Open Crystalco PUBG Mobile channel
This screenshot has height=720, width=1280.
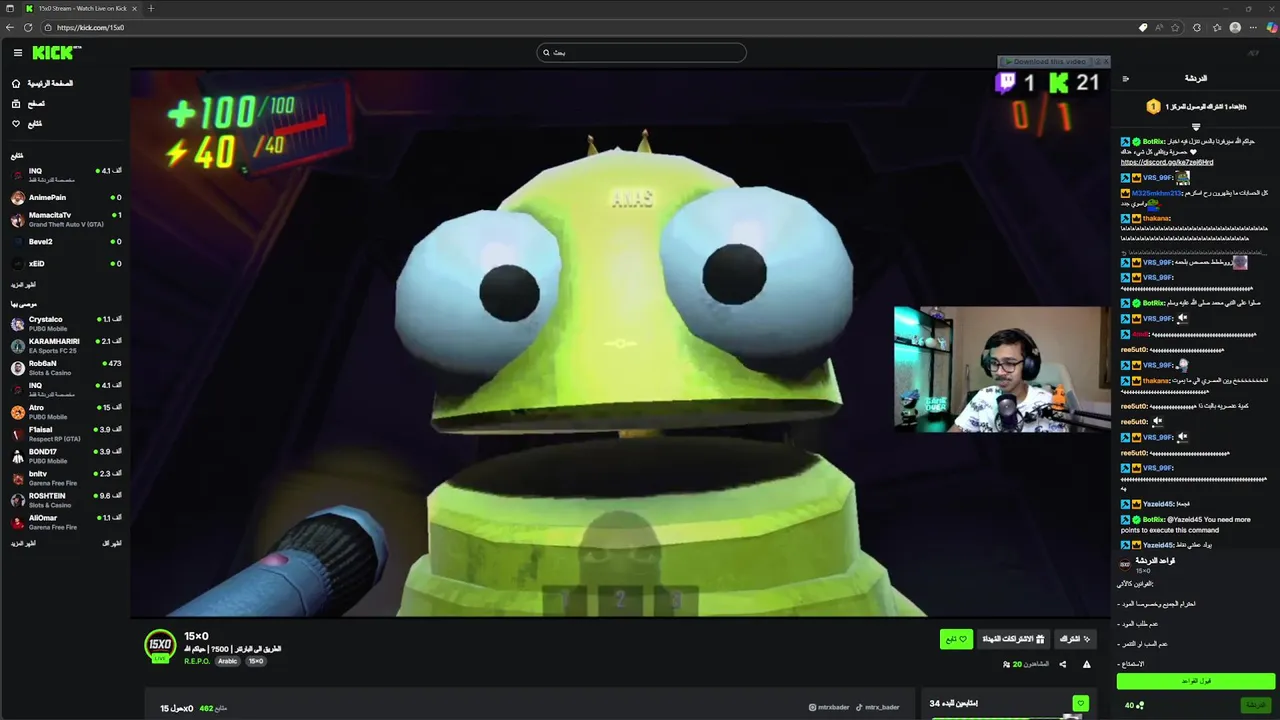(66, 323)
